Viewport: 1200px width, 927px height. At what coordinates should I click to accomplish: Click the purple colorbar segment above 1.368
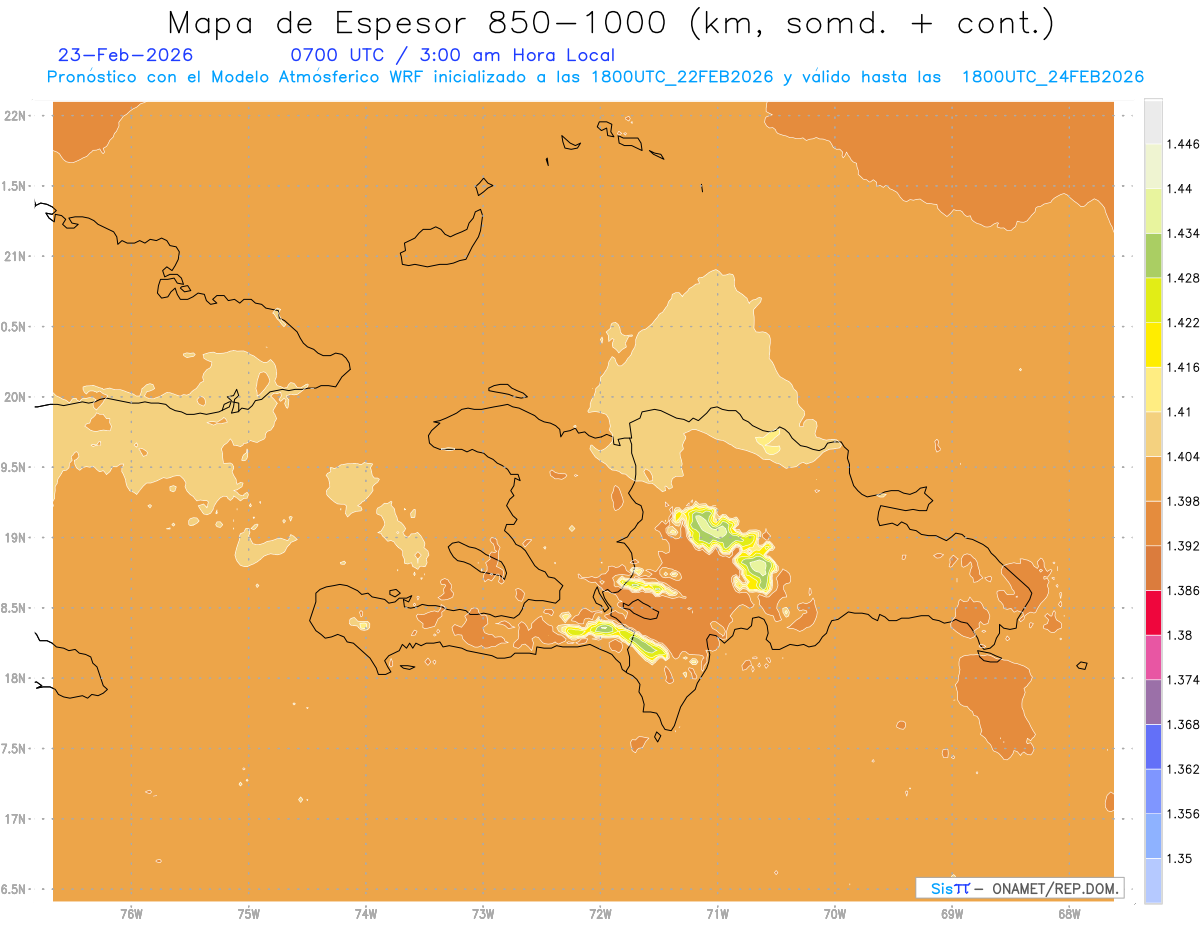(x=1153, y=702)
